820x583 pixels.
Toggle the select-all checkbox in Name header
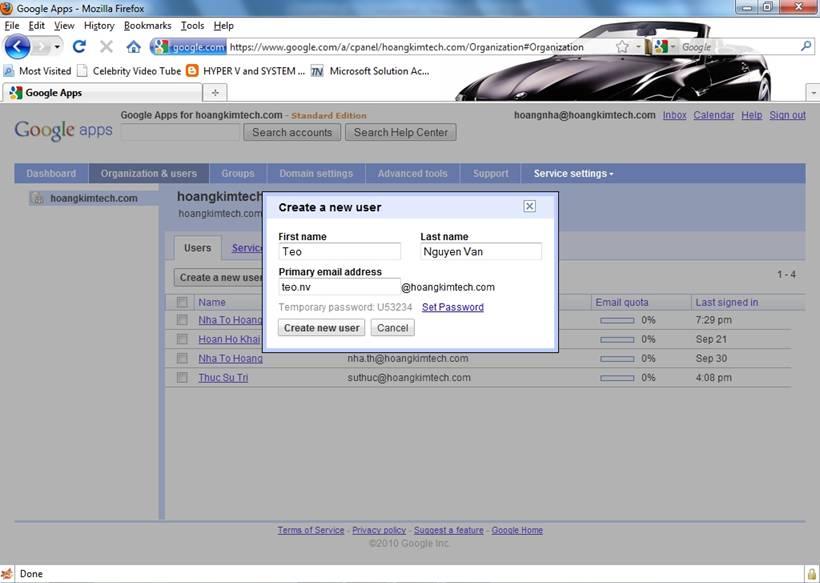(182, 302)
